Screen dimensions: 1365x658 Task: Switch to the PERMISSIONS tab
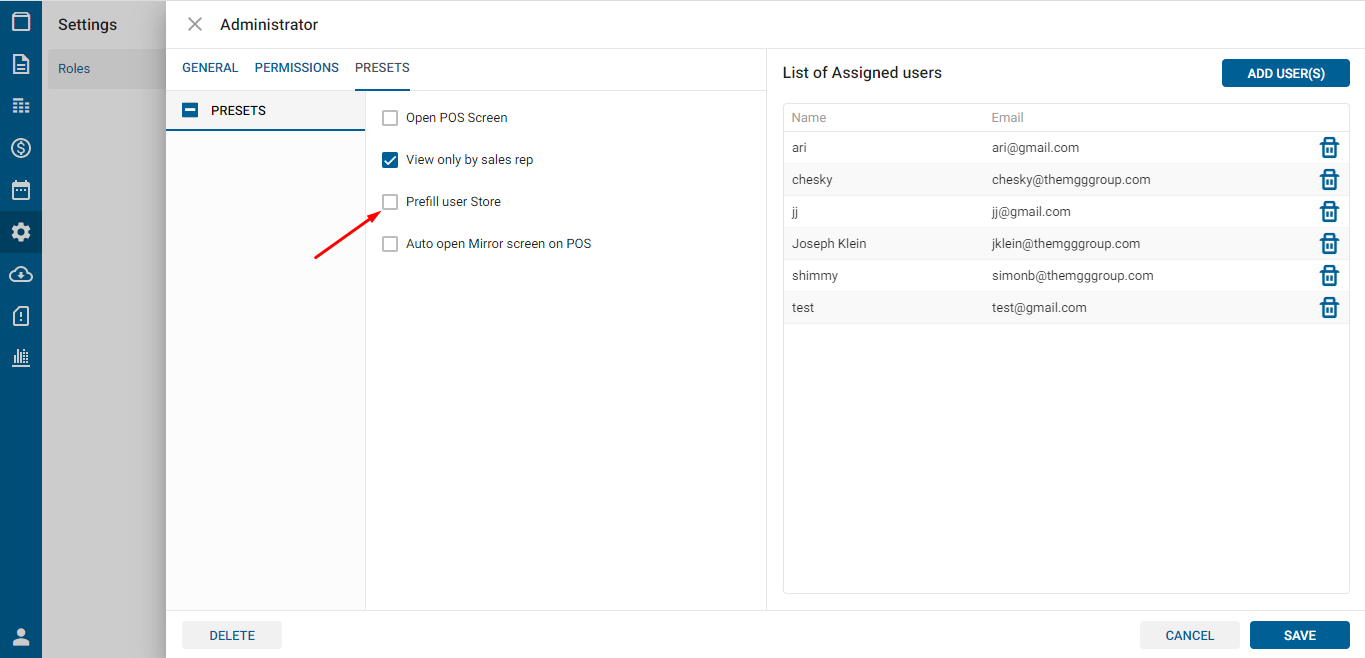click(x=297, y=68)
